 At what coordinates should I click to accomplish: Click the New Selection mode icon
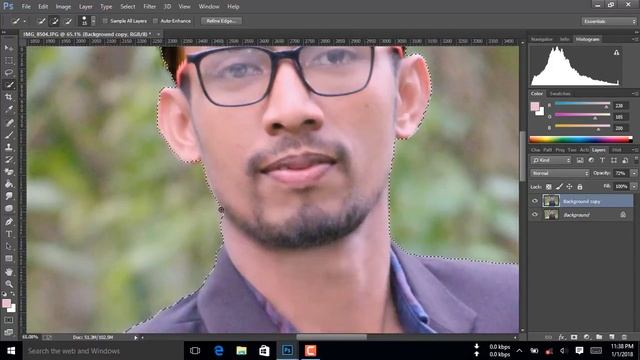(41, 21)
